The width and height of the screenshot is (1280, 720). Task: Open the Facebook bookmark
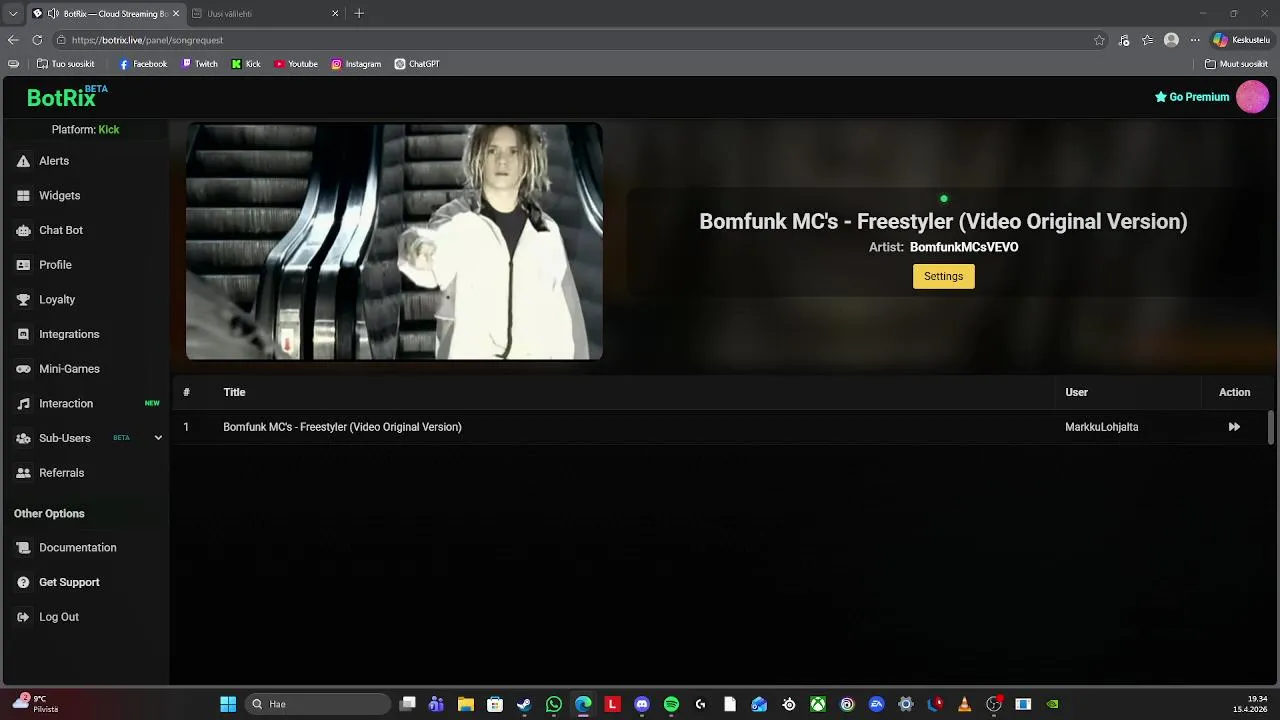(x=143, y=64)
